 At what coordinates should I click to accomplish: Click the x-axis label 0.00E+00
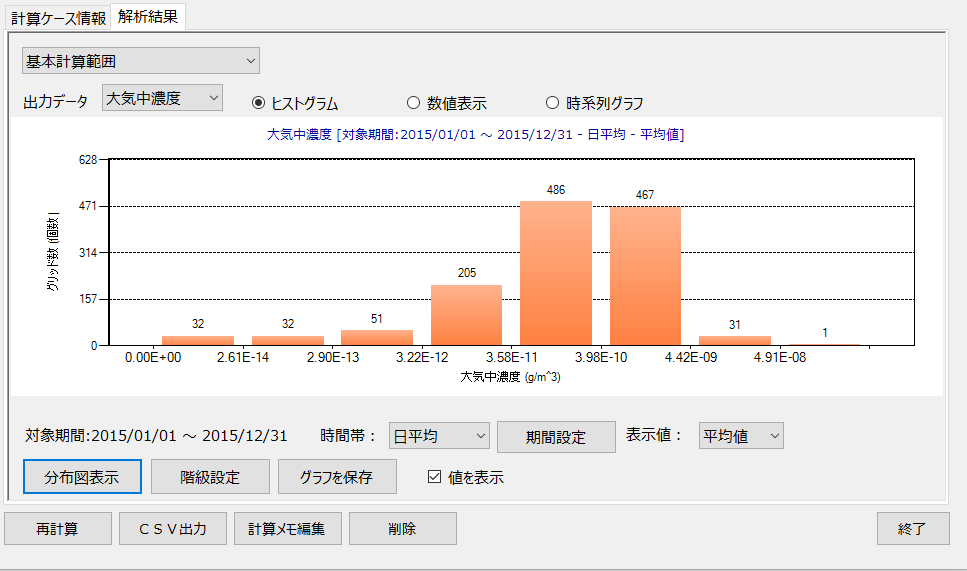pos(153,358)
